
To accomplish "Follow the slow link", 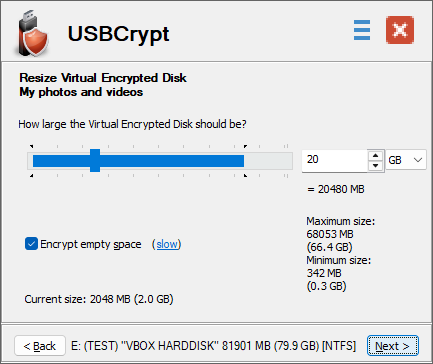I will pos(167,244).
